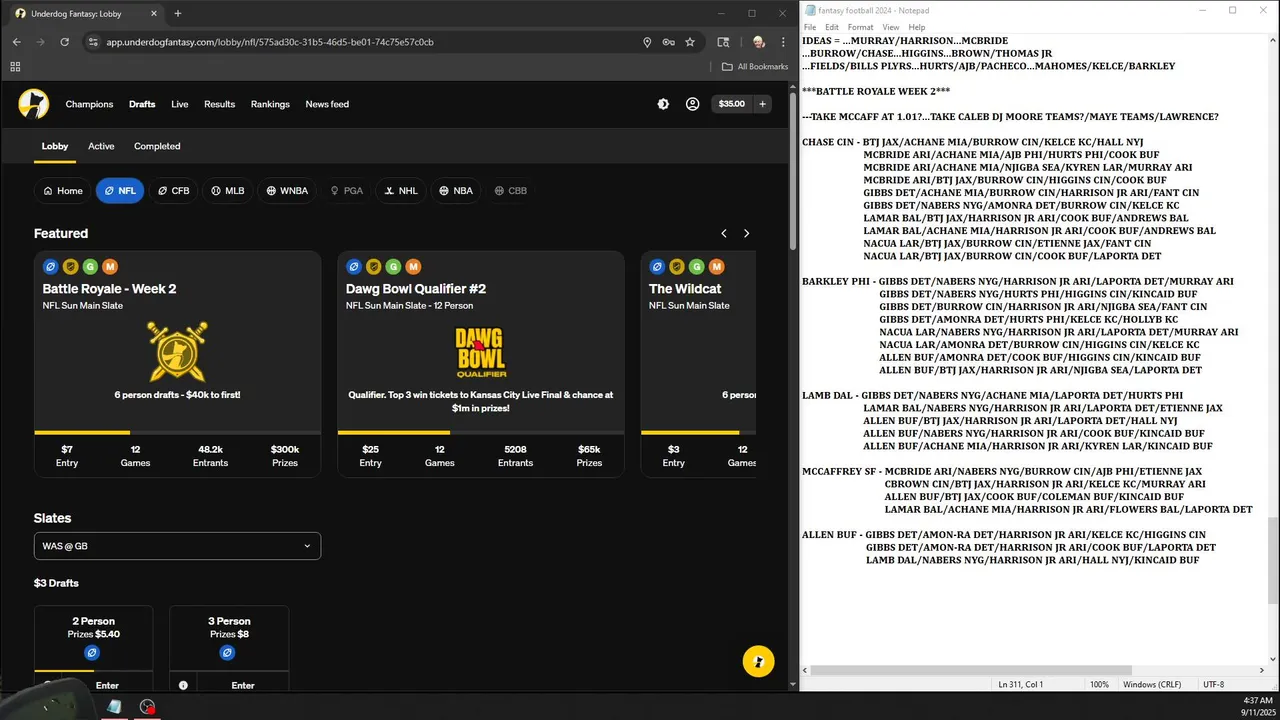Open the Battle Royale - Week 2 card
This screenshot has height=720, width=1280.
[x=177, y=364]
